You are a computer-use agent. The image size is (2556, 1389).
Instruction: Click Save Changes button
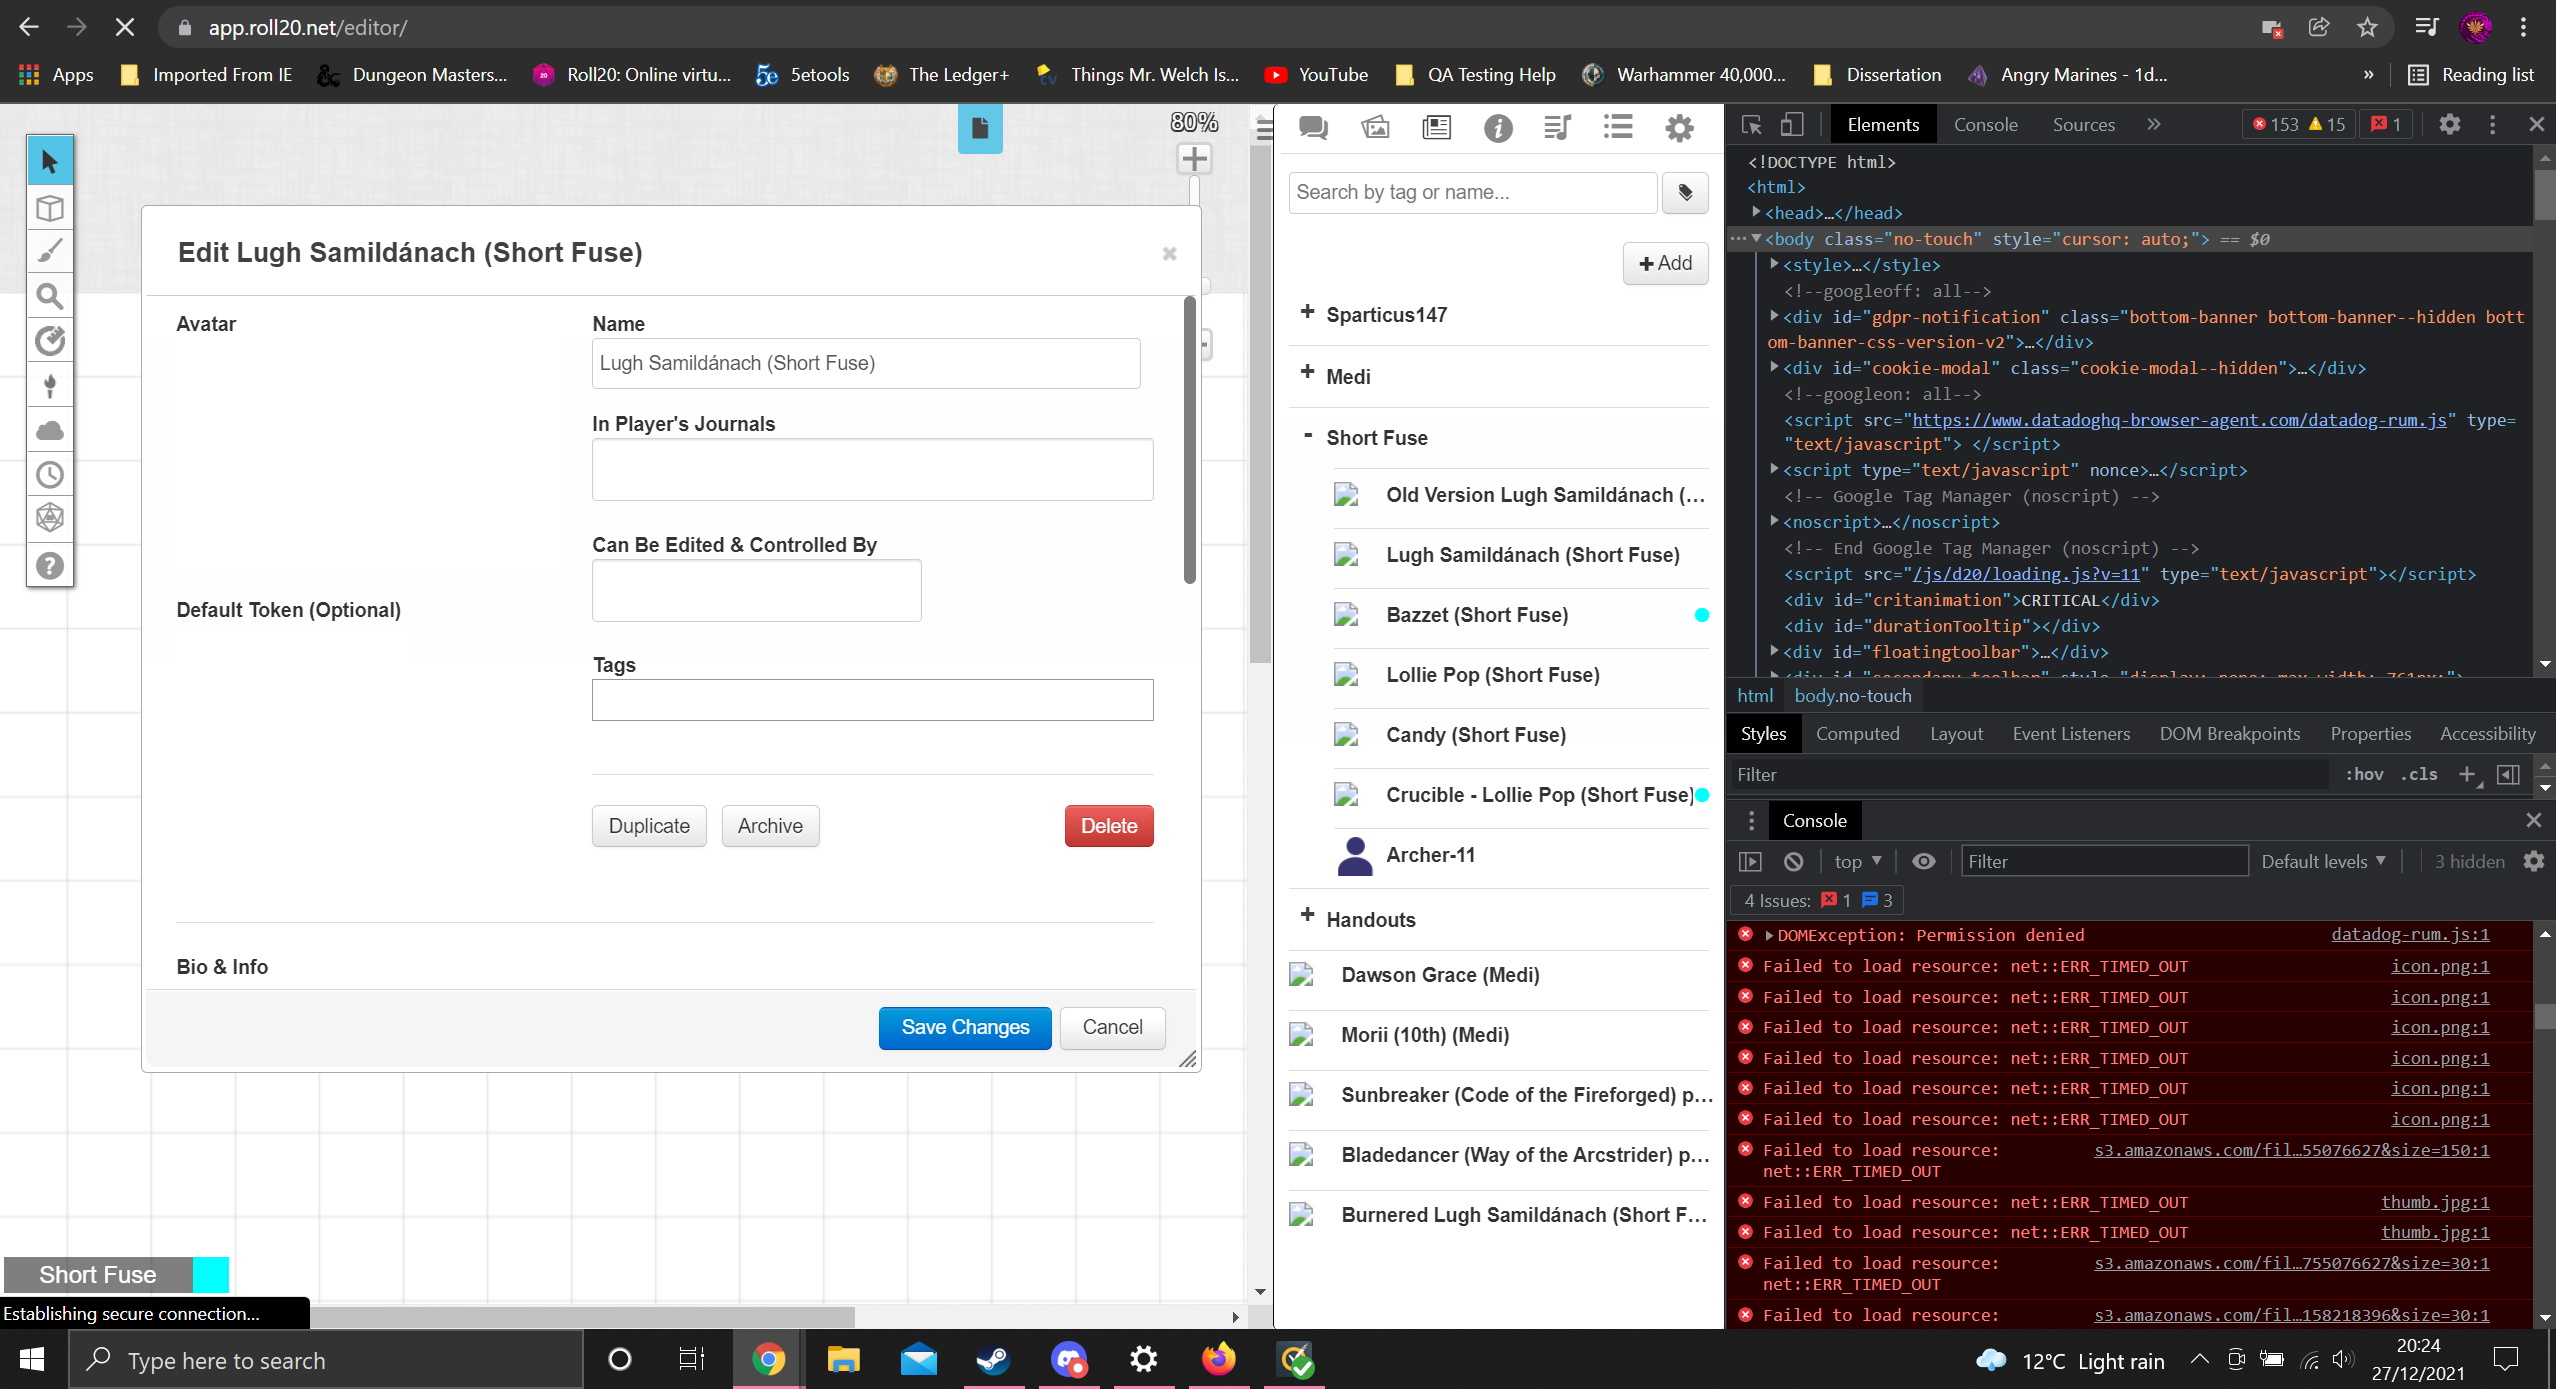965,1027
